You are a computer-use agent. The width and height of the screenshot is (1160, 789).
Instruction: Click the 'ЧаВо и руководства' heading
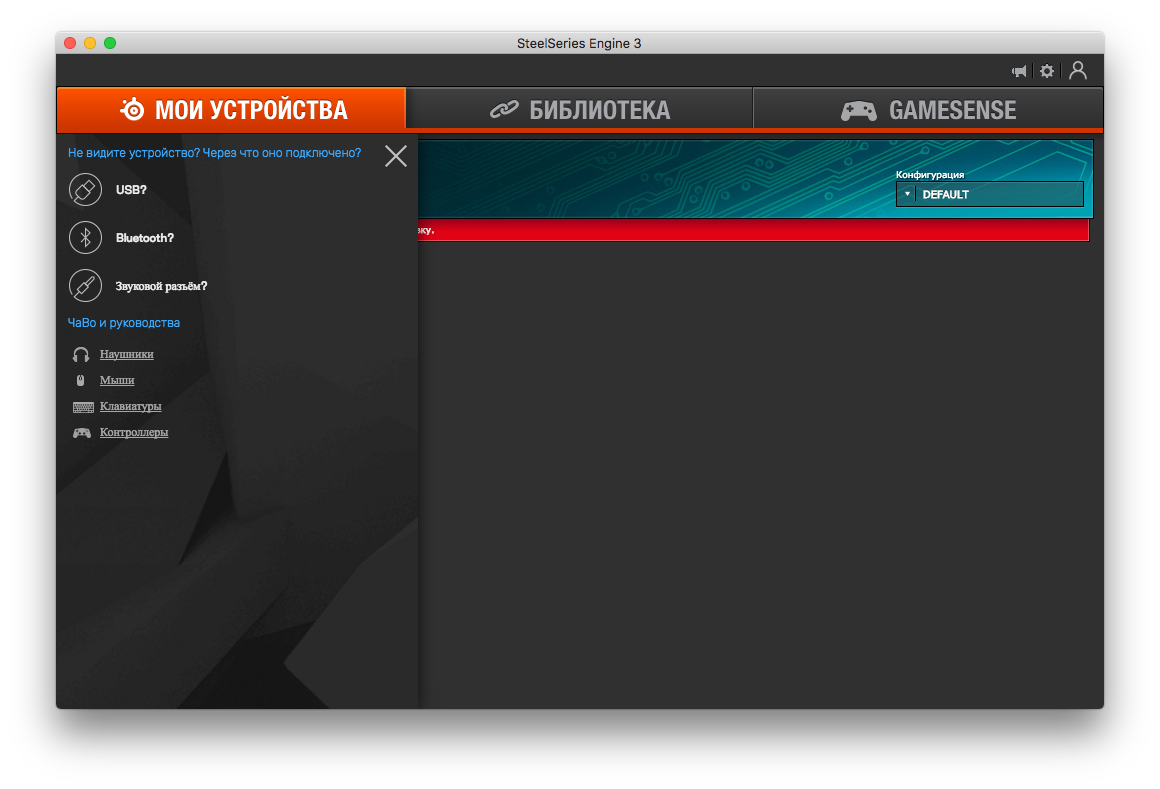click(124, 322)
